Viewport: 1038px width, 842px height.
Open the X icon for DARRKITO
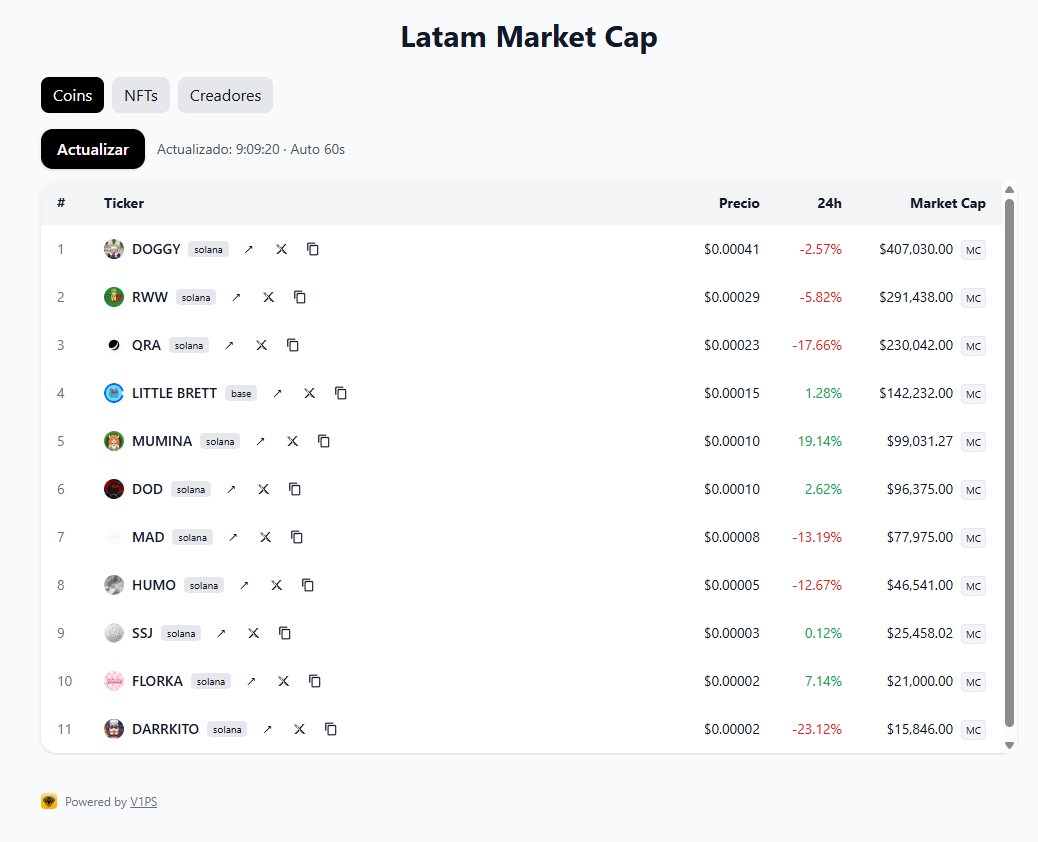tap(299, 729)
